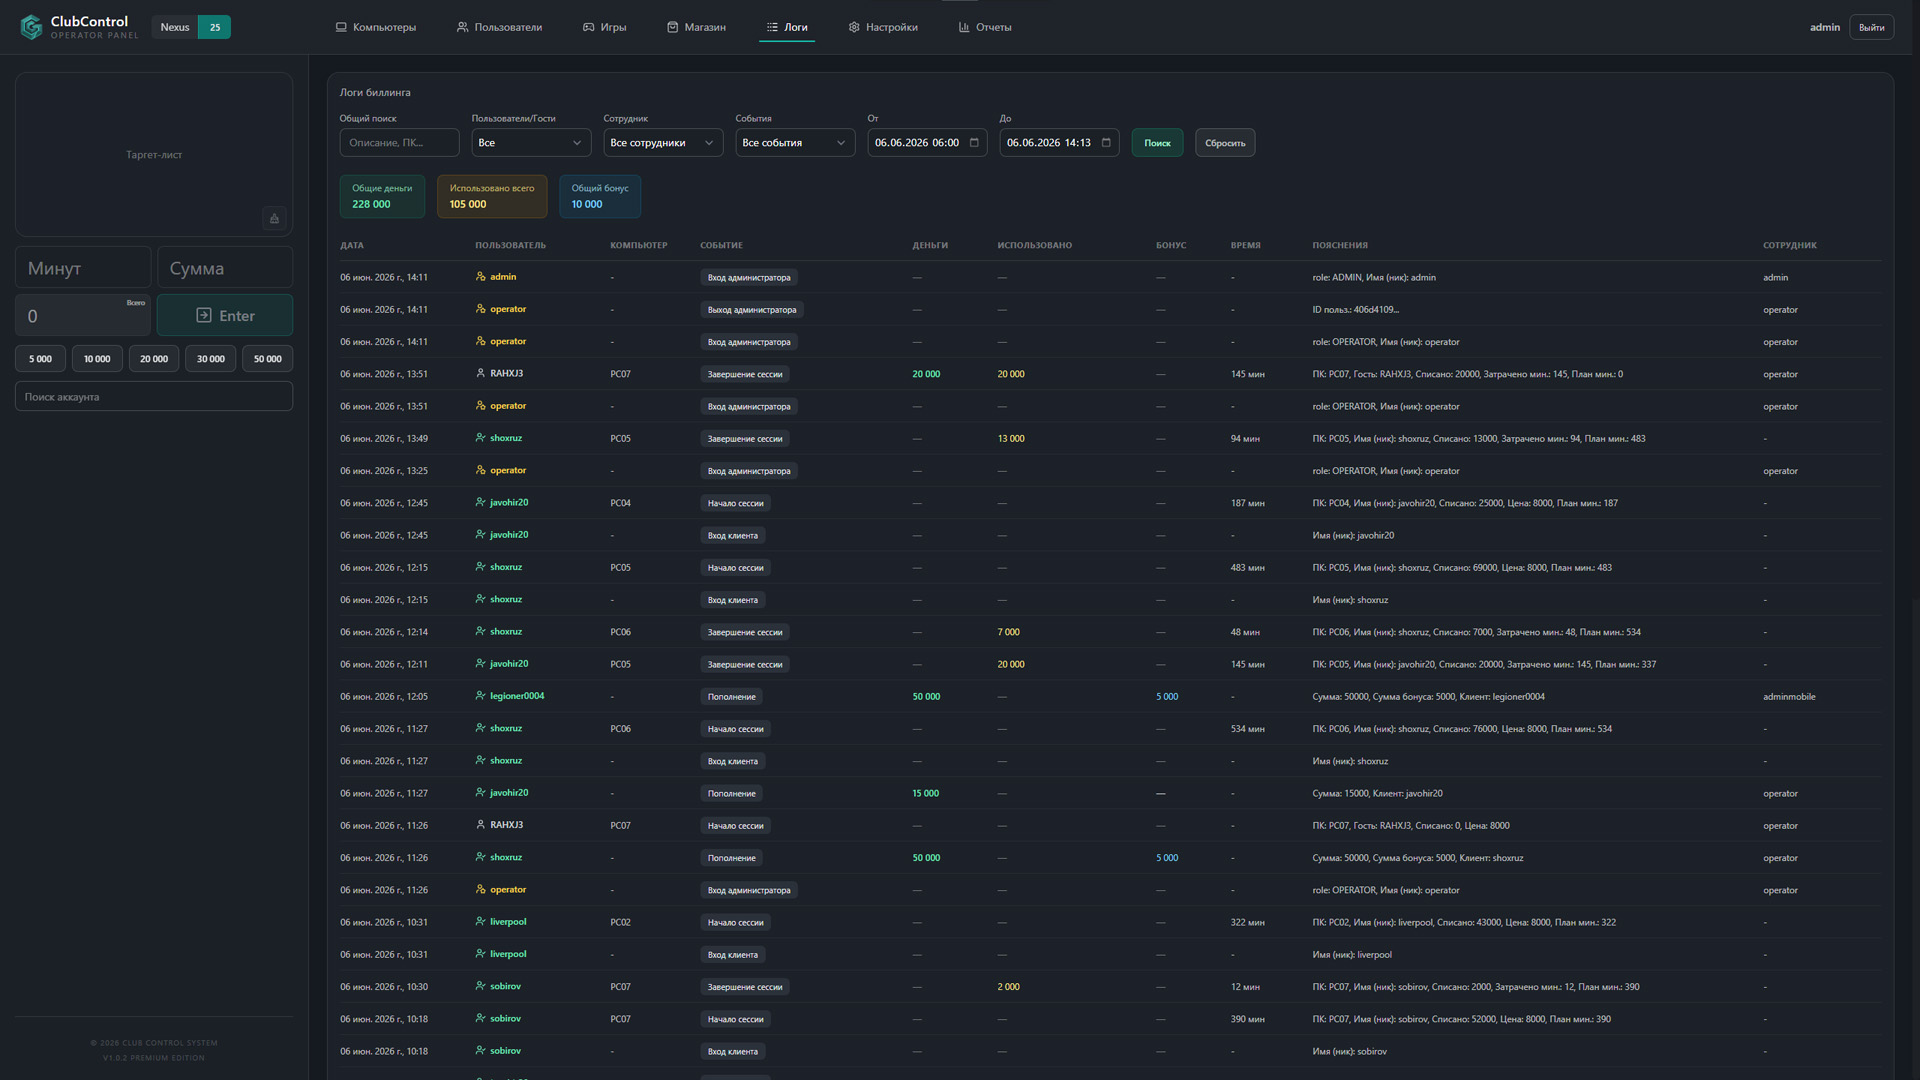Select the 20 000 quick amount button
This screenshot has width=1920, height=1080.
(x=154, y=359)
